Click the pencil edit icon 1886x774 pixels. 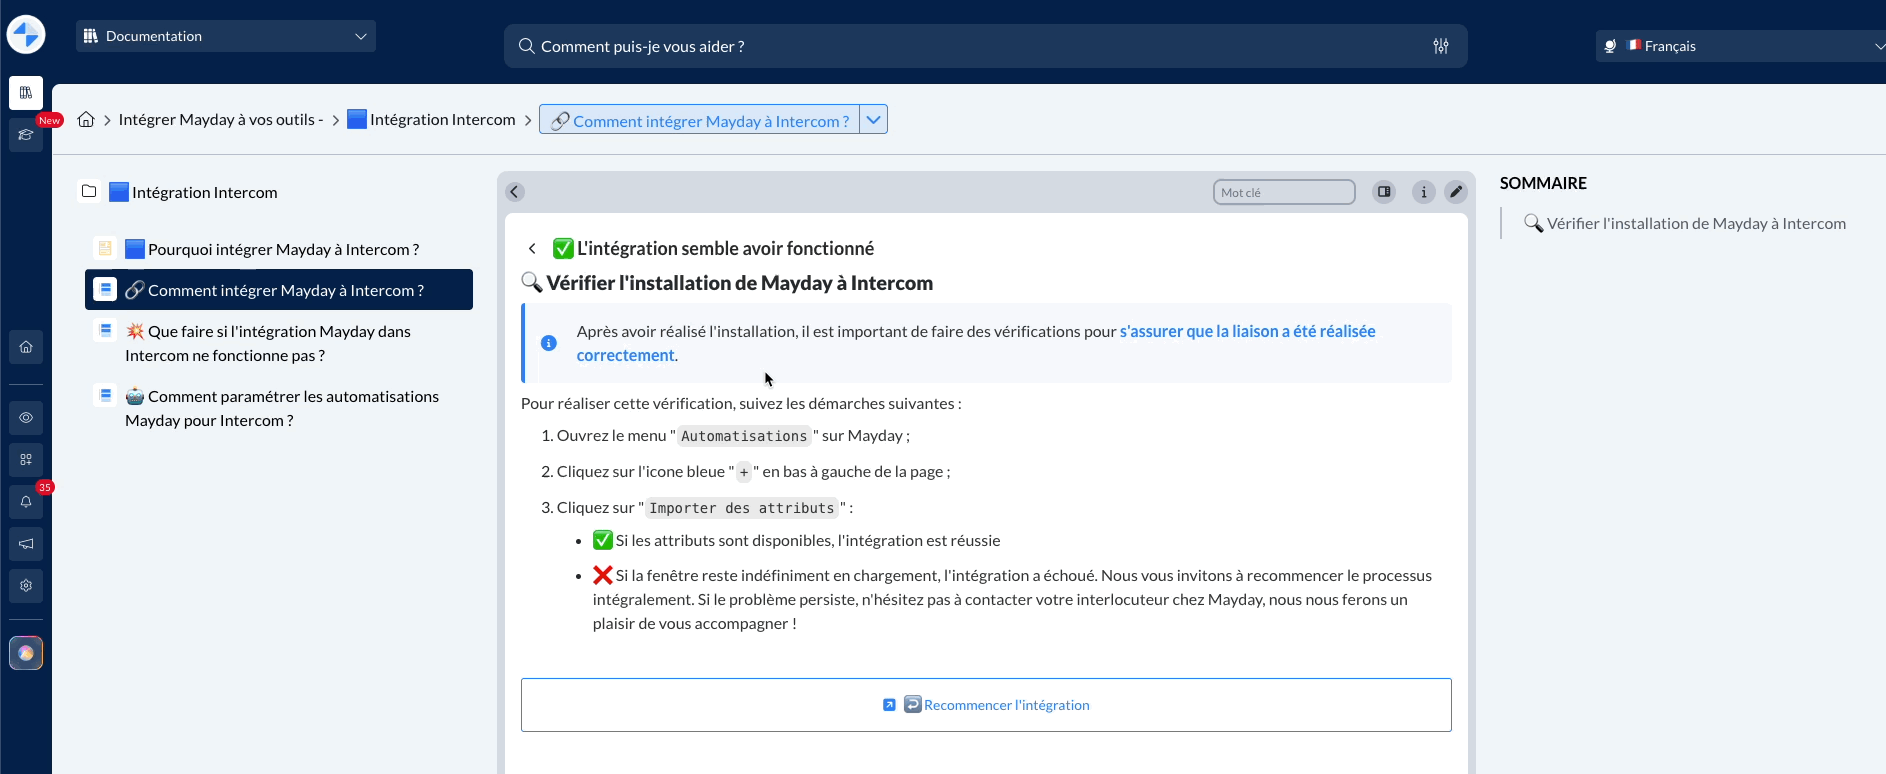click(x=1456, y=192)
